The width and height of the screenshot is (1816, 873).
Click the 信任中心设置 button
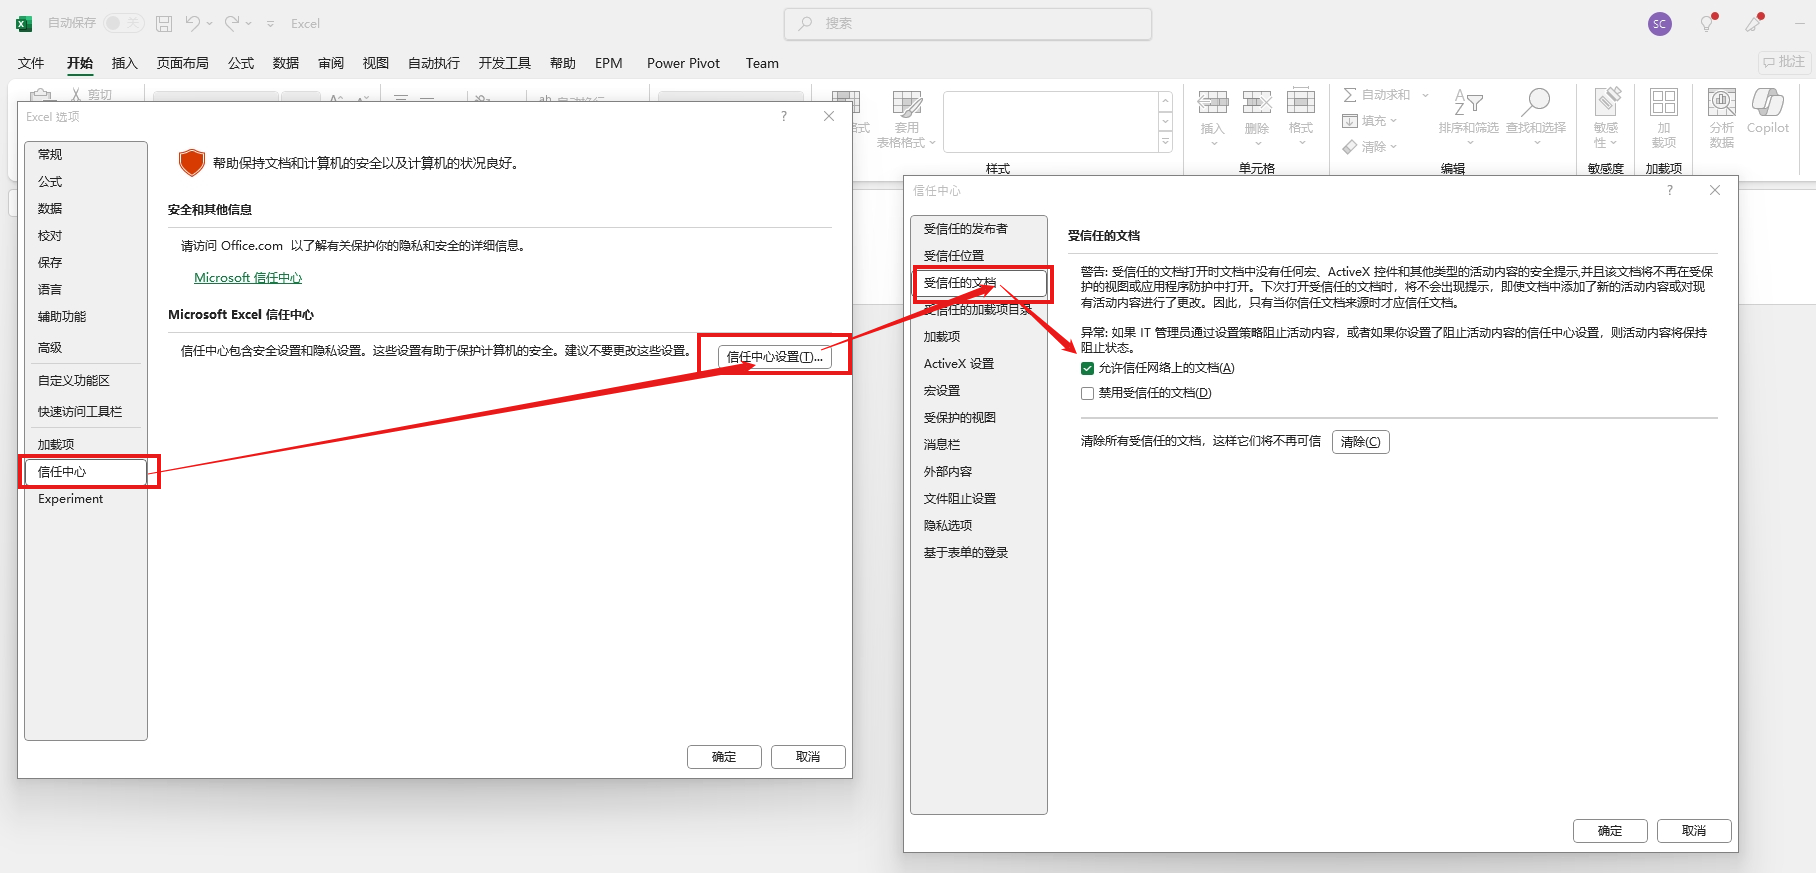(775, 356)
